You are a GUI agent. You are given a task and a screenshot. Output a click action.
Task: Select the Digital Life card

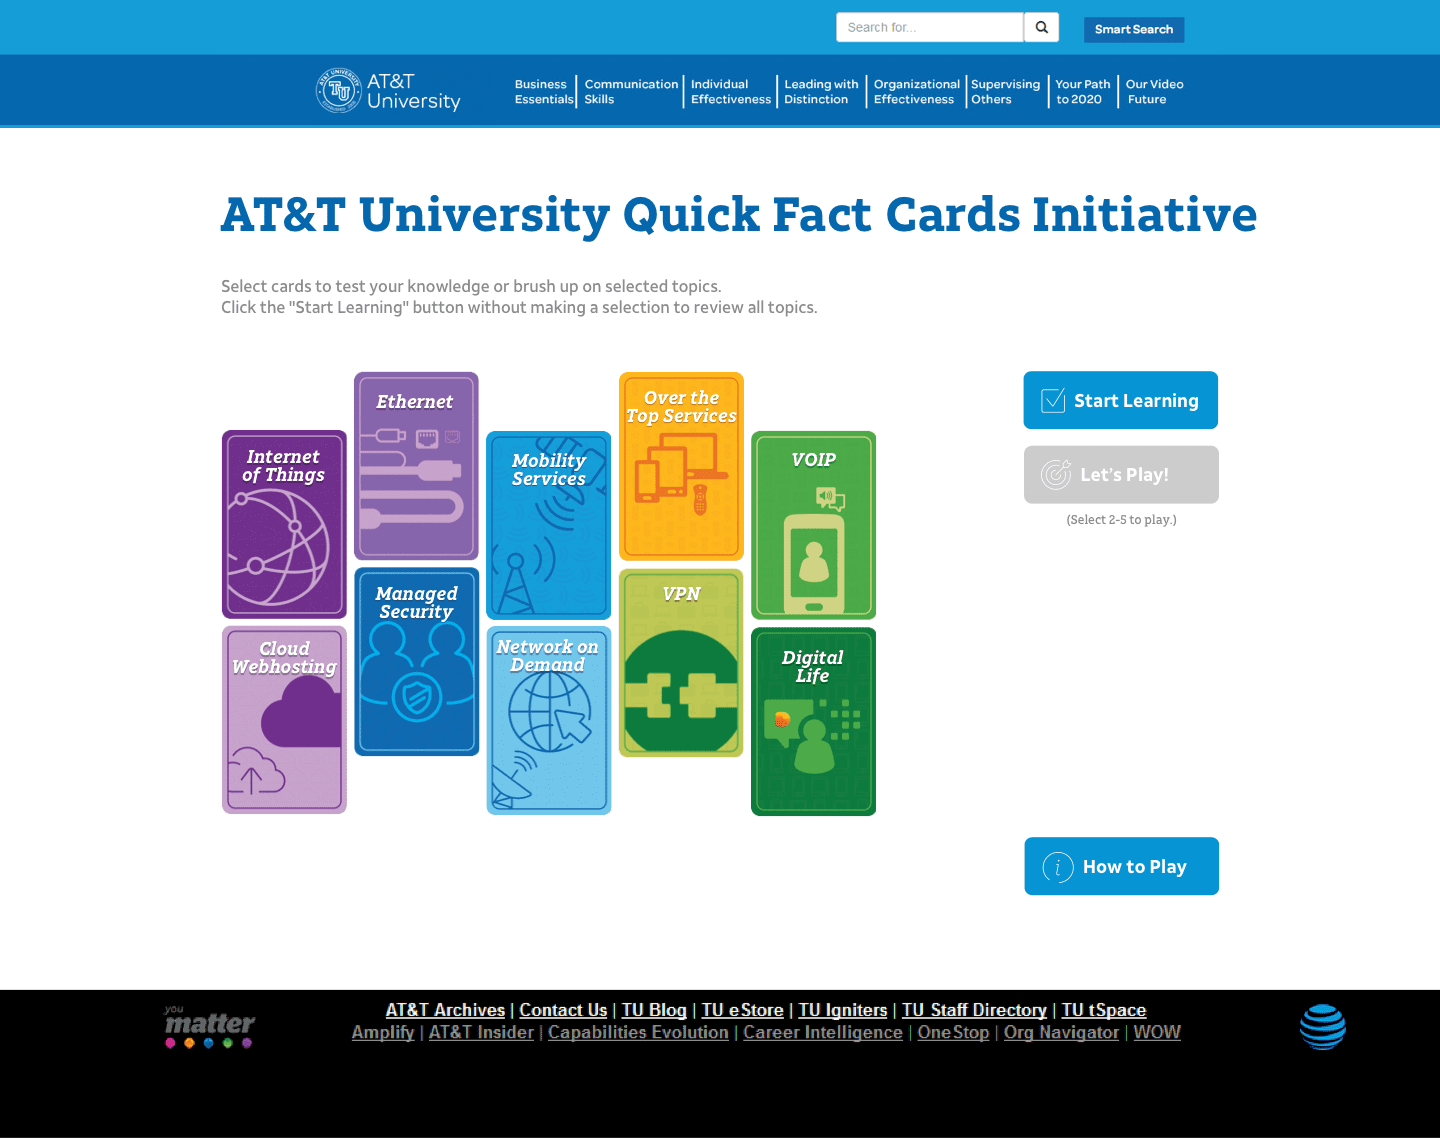click(813, 721)
